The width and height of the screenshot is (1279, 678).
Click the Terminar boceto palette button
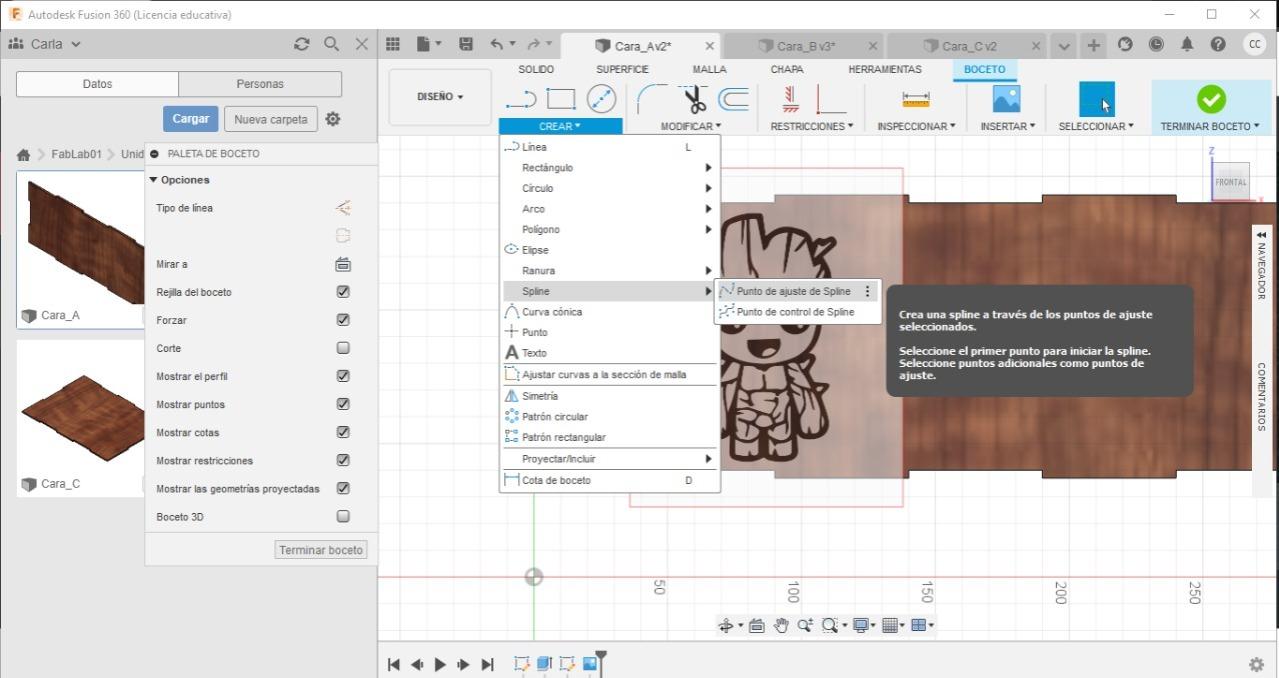coord(321,550)
